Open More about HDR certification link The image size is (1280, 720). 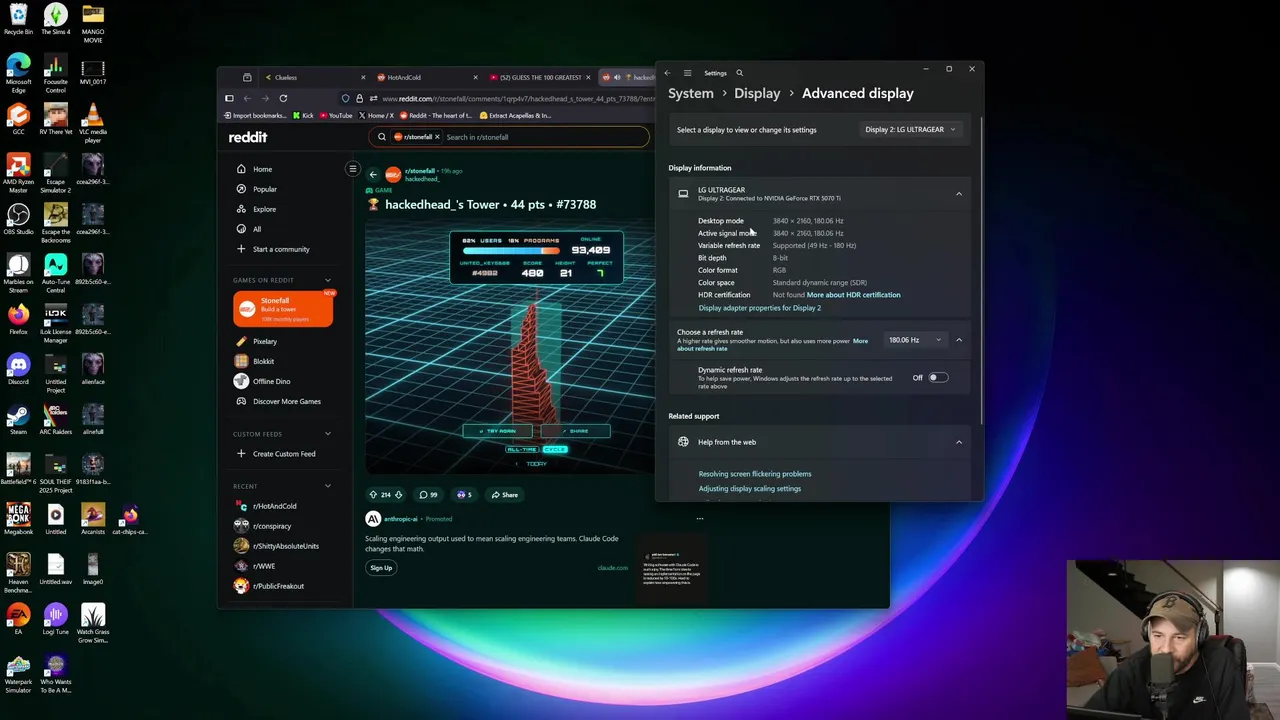tap(853, 295)
